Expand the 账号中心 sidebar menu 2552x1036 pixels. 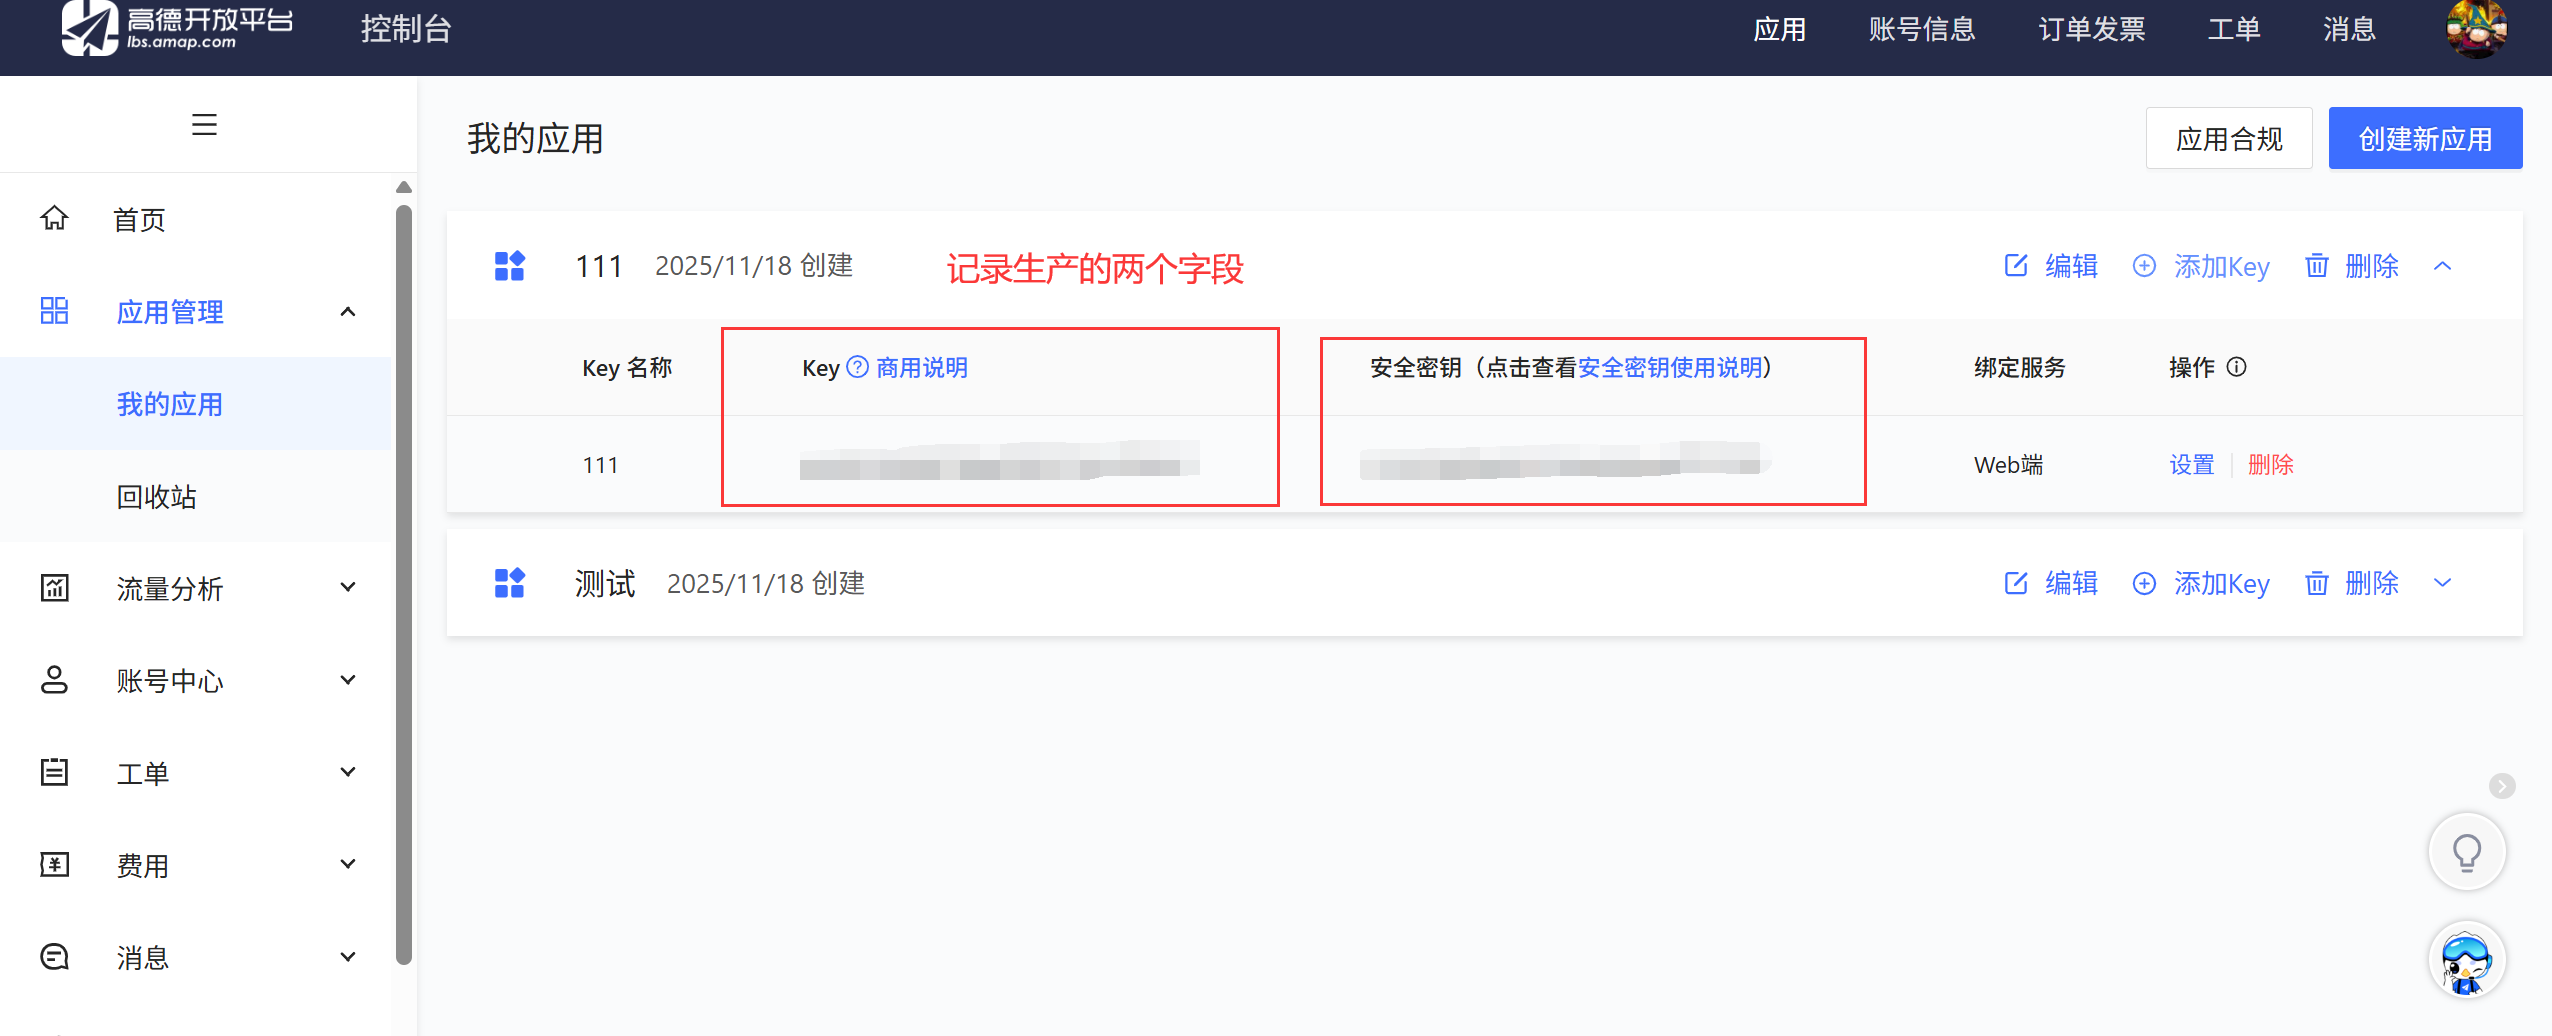coord(347,681)
